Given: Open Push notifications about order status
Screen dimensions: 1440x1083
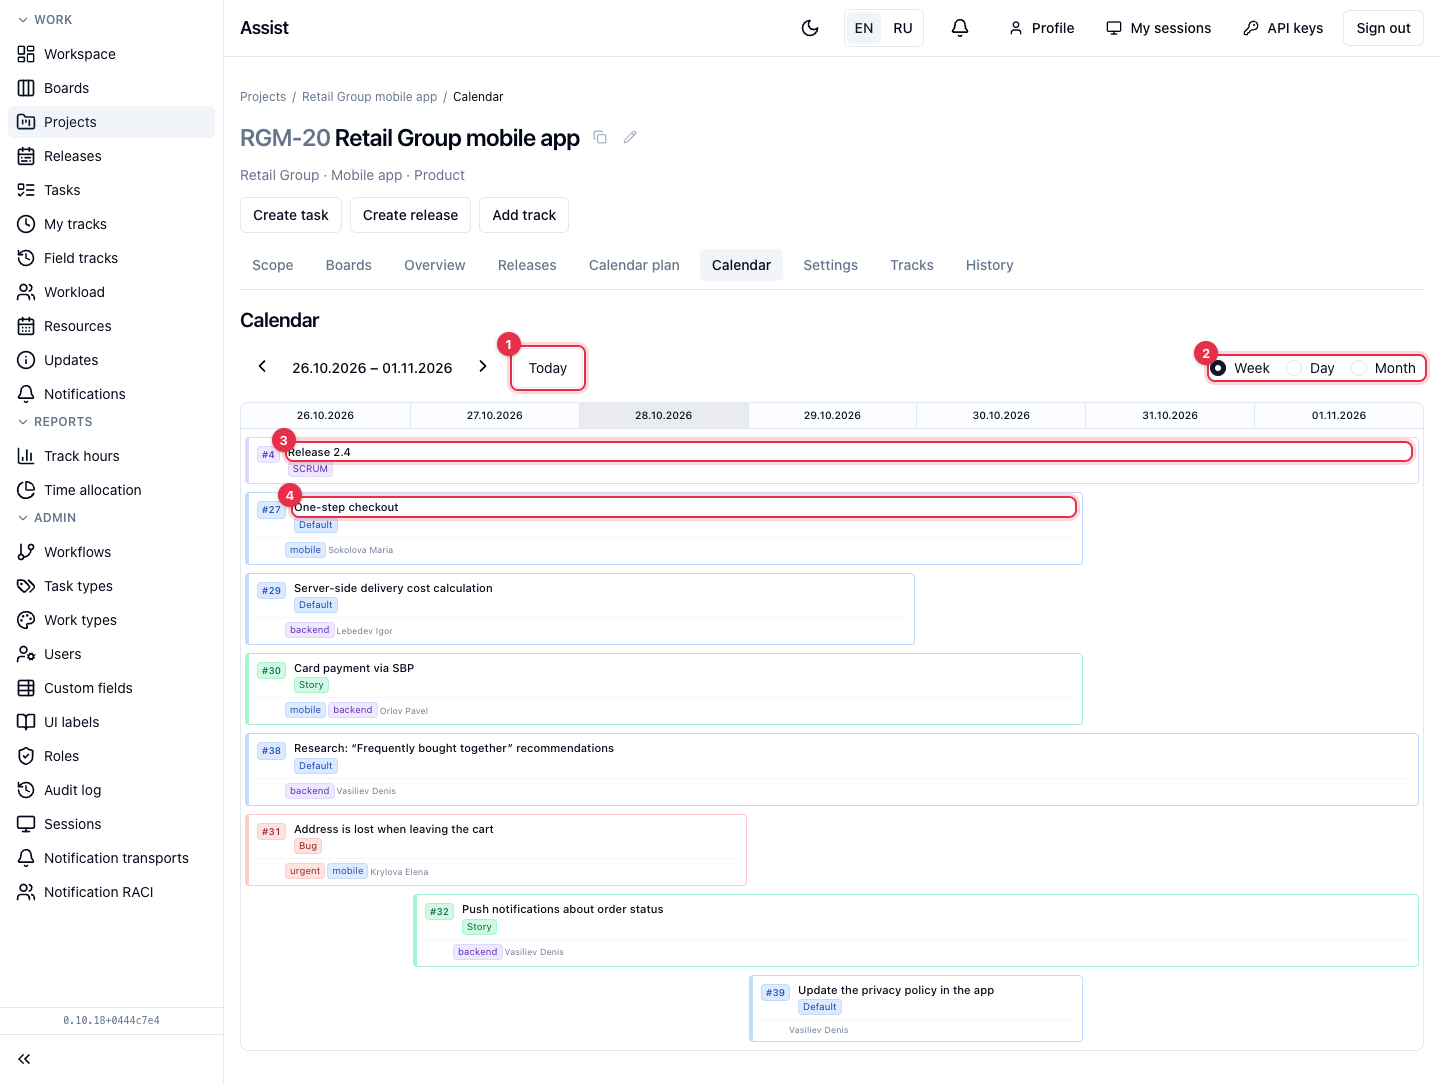Looking at the screenshot, I should pyautogui.click(x=916, y=930).
